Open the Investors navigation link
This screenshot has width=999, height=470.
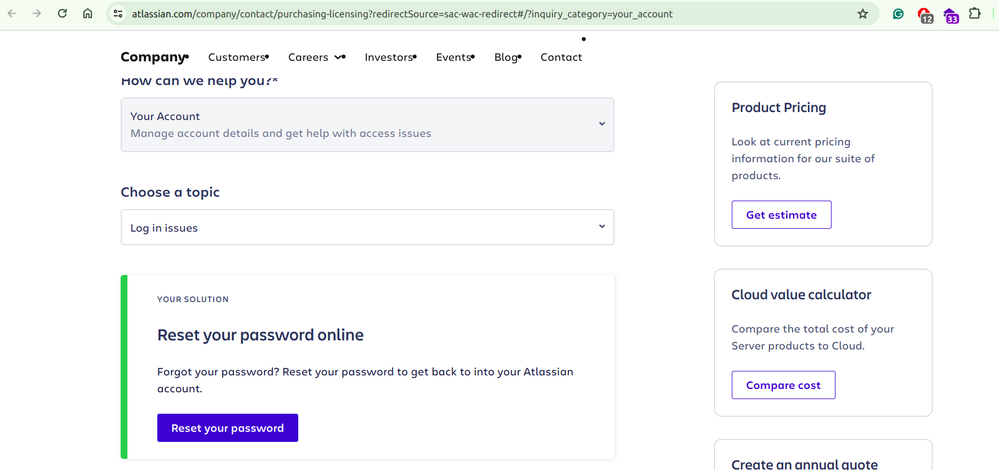click(x=389, y=57)
